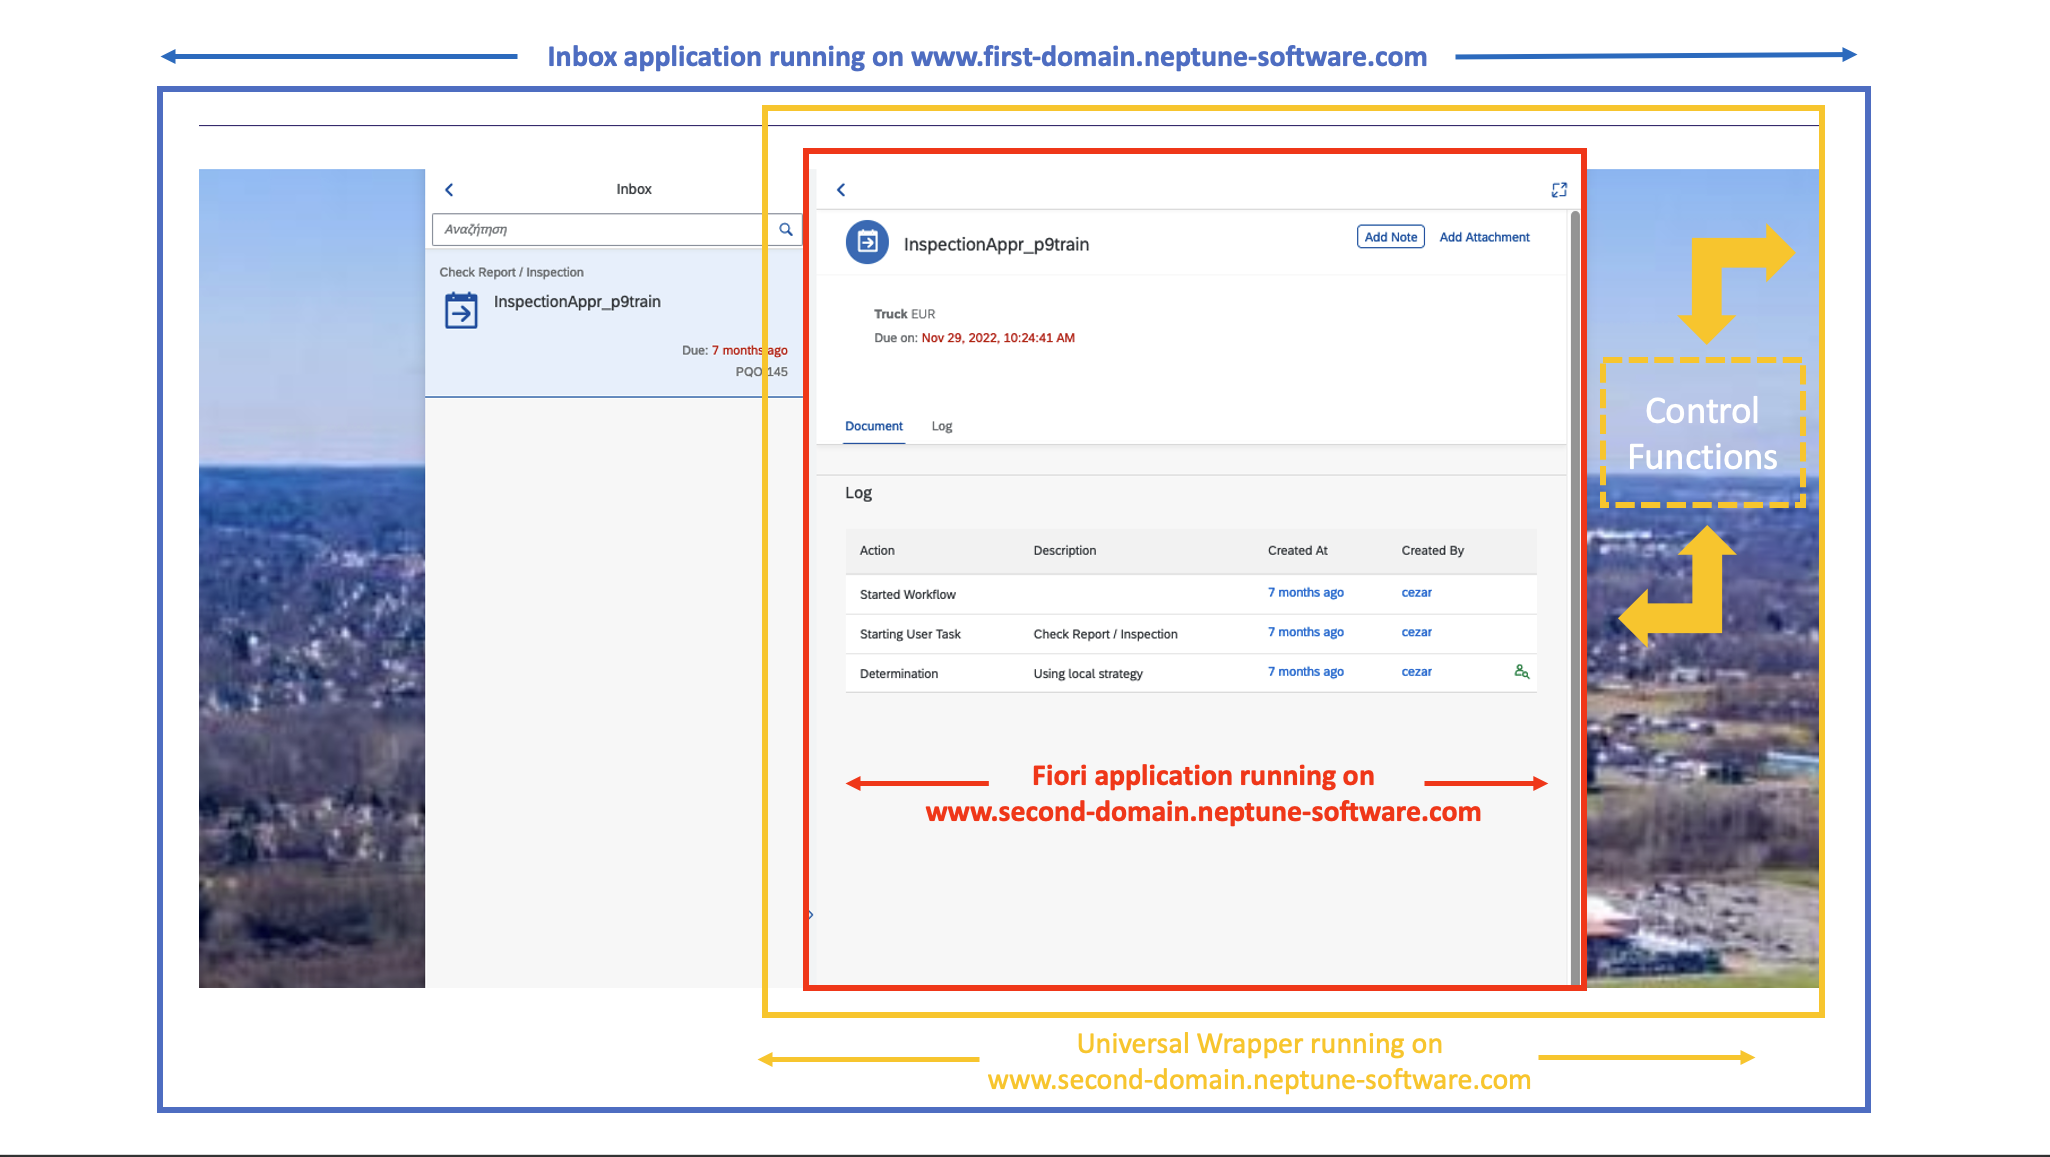Click the Action column header

877,551
